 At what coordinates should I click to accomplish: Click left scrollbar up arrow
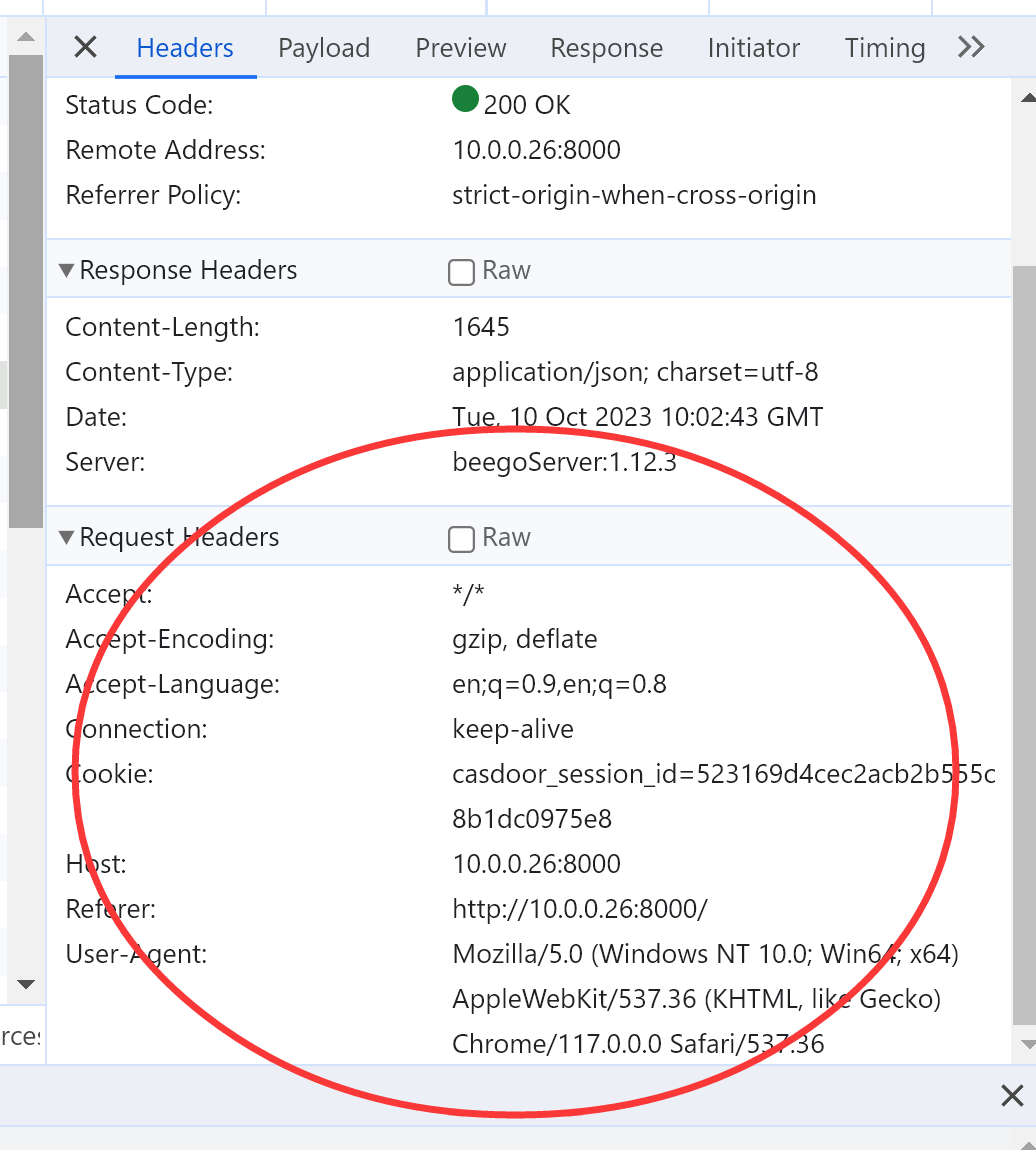26,37
